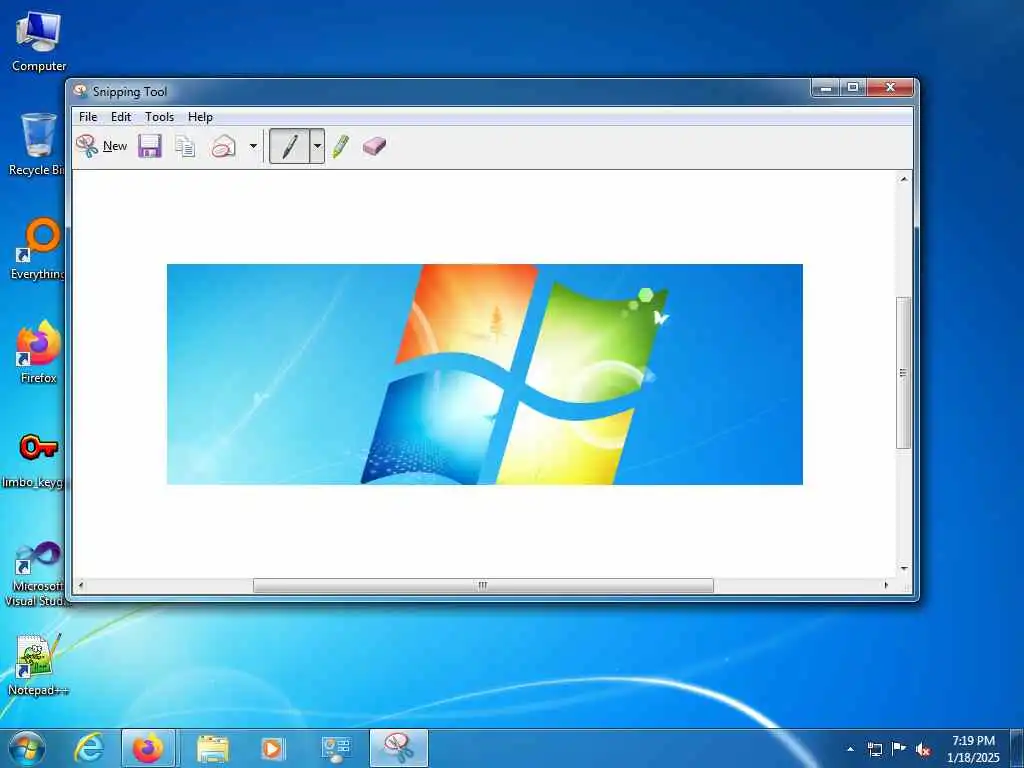Click the Snipping Tool title bar icon
This screenshot has height=768, width=1024.
(80, 91)
